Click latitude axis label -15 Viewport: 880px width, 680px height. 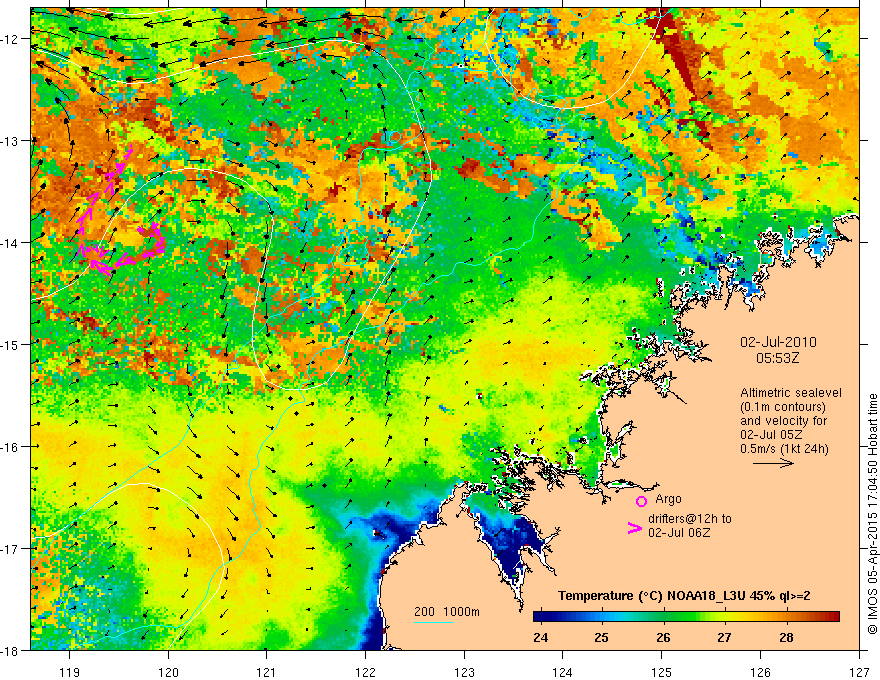(x=11, y=344)
